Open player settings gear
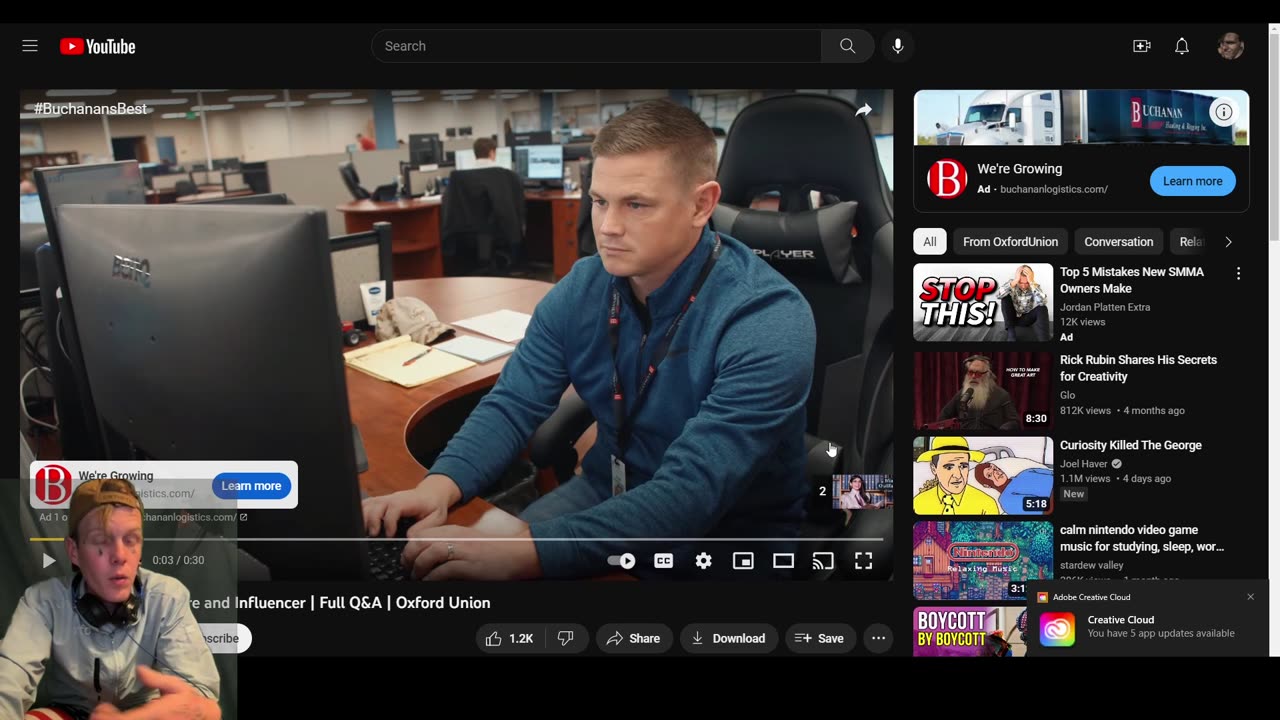 tap(704, 561)
